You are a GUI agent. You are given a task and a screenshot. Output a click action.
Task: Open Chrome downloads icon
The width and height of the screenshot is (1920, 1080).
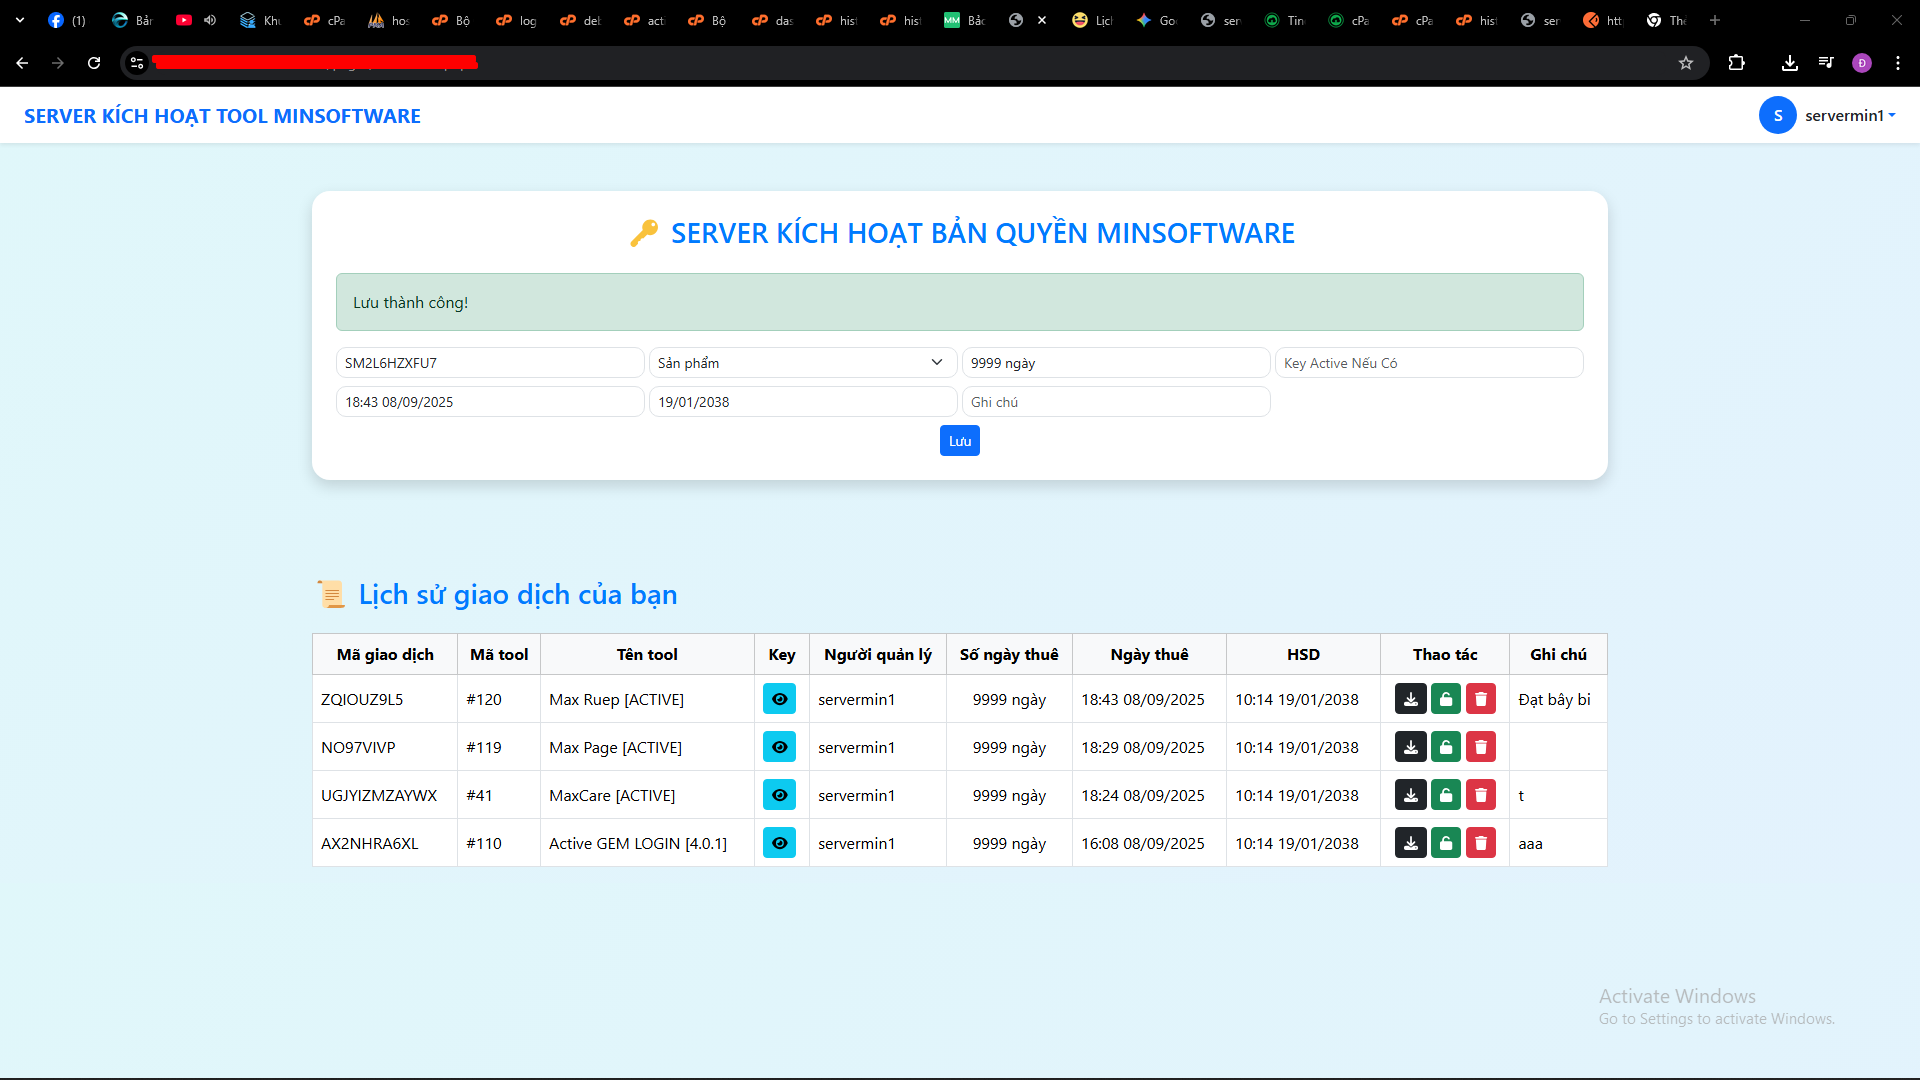tap(1790, 63)
